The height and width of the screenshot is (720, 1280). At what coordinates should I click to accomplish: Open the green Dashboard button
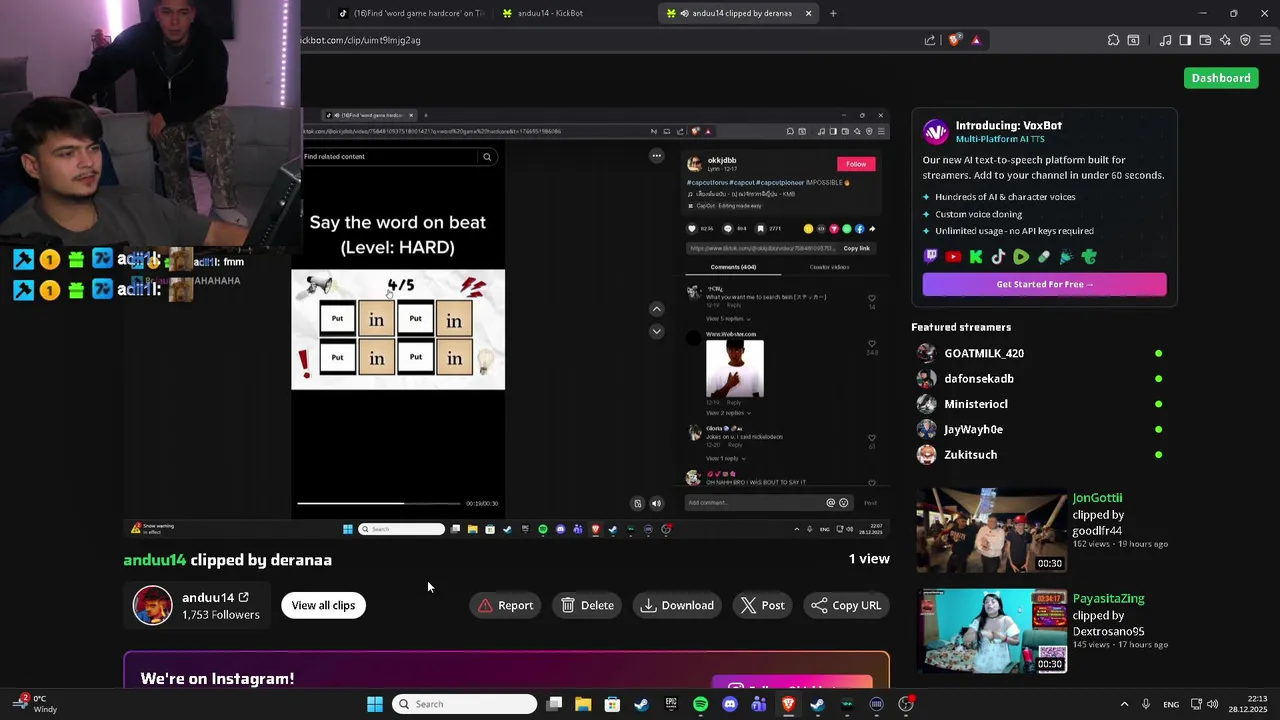pyautogui.click(x=1221, y=78)
